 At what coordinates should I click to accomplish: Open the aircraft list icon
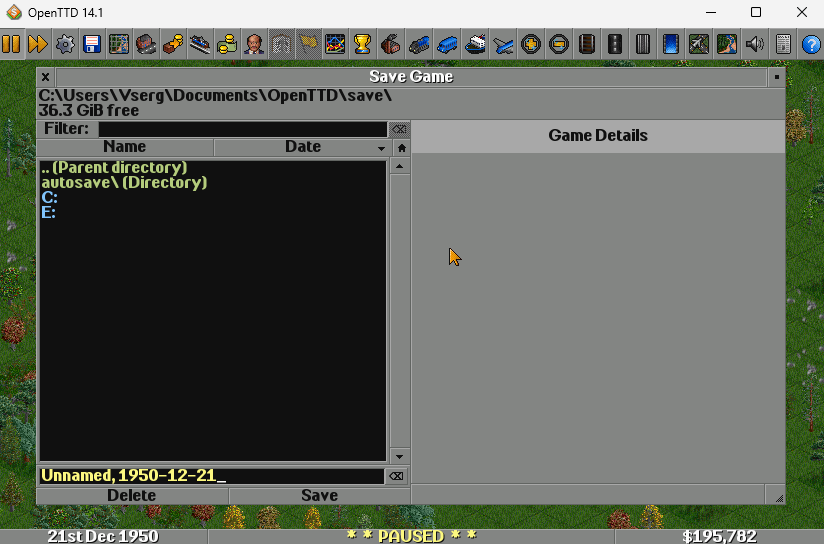coord(503,44)
